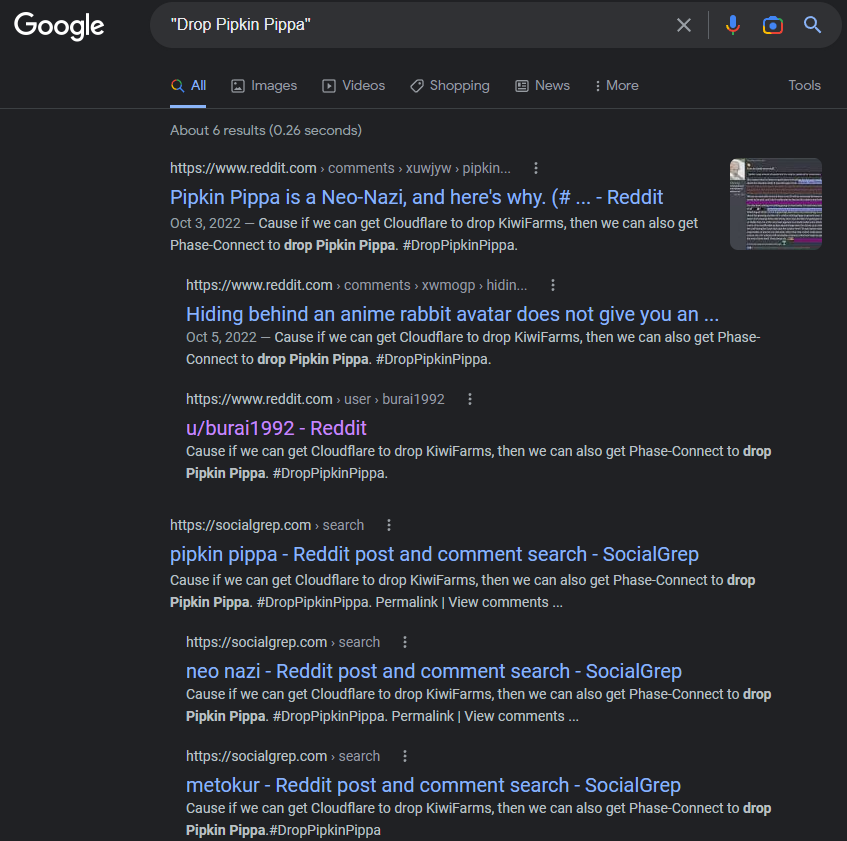The width and height of the screenshot is (847, 841).
Task: Switch to the Images tab
Action: point(264,85)
